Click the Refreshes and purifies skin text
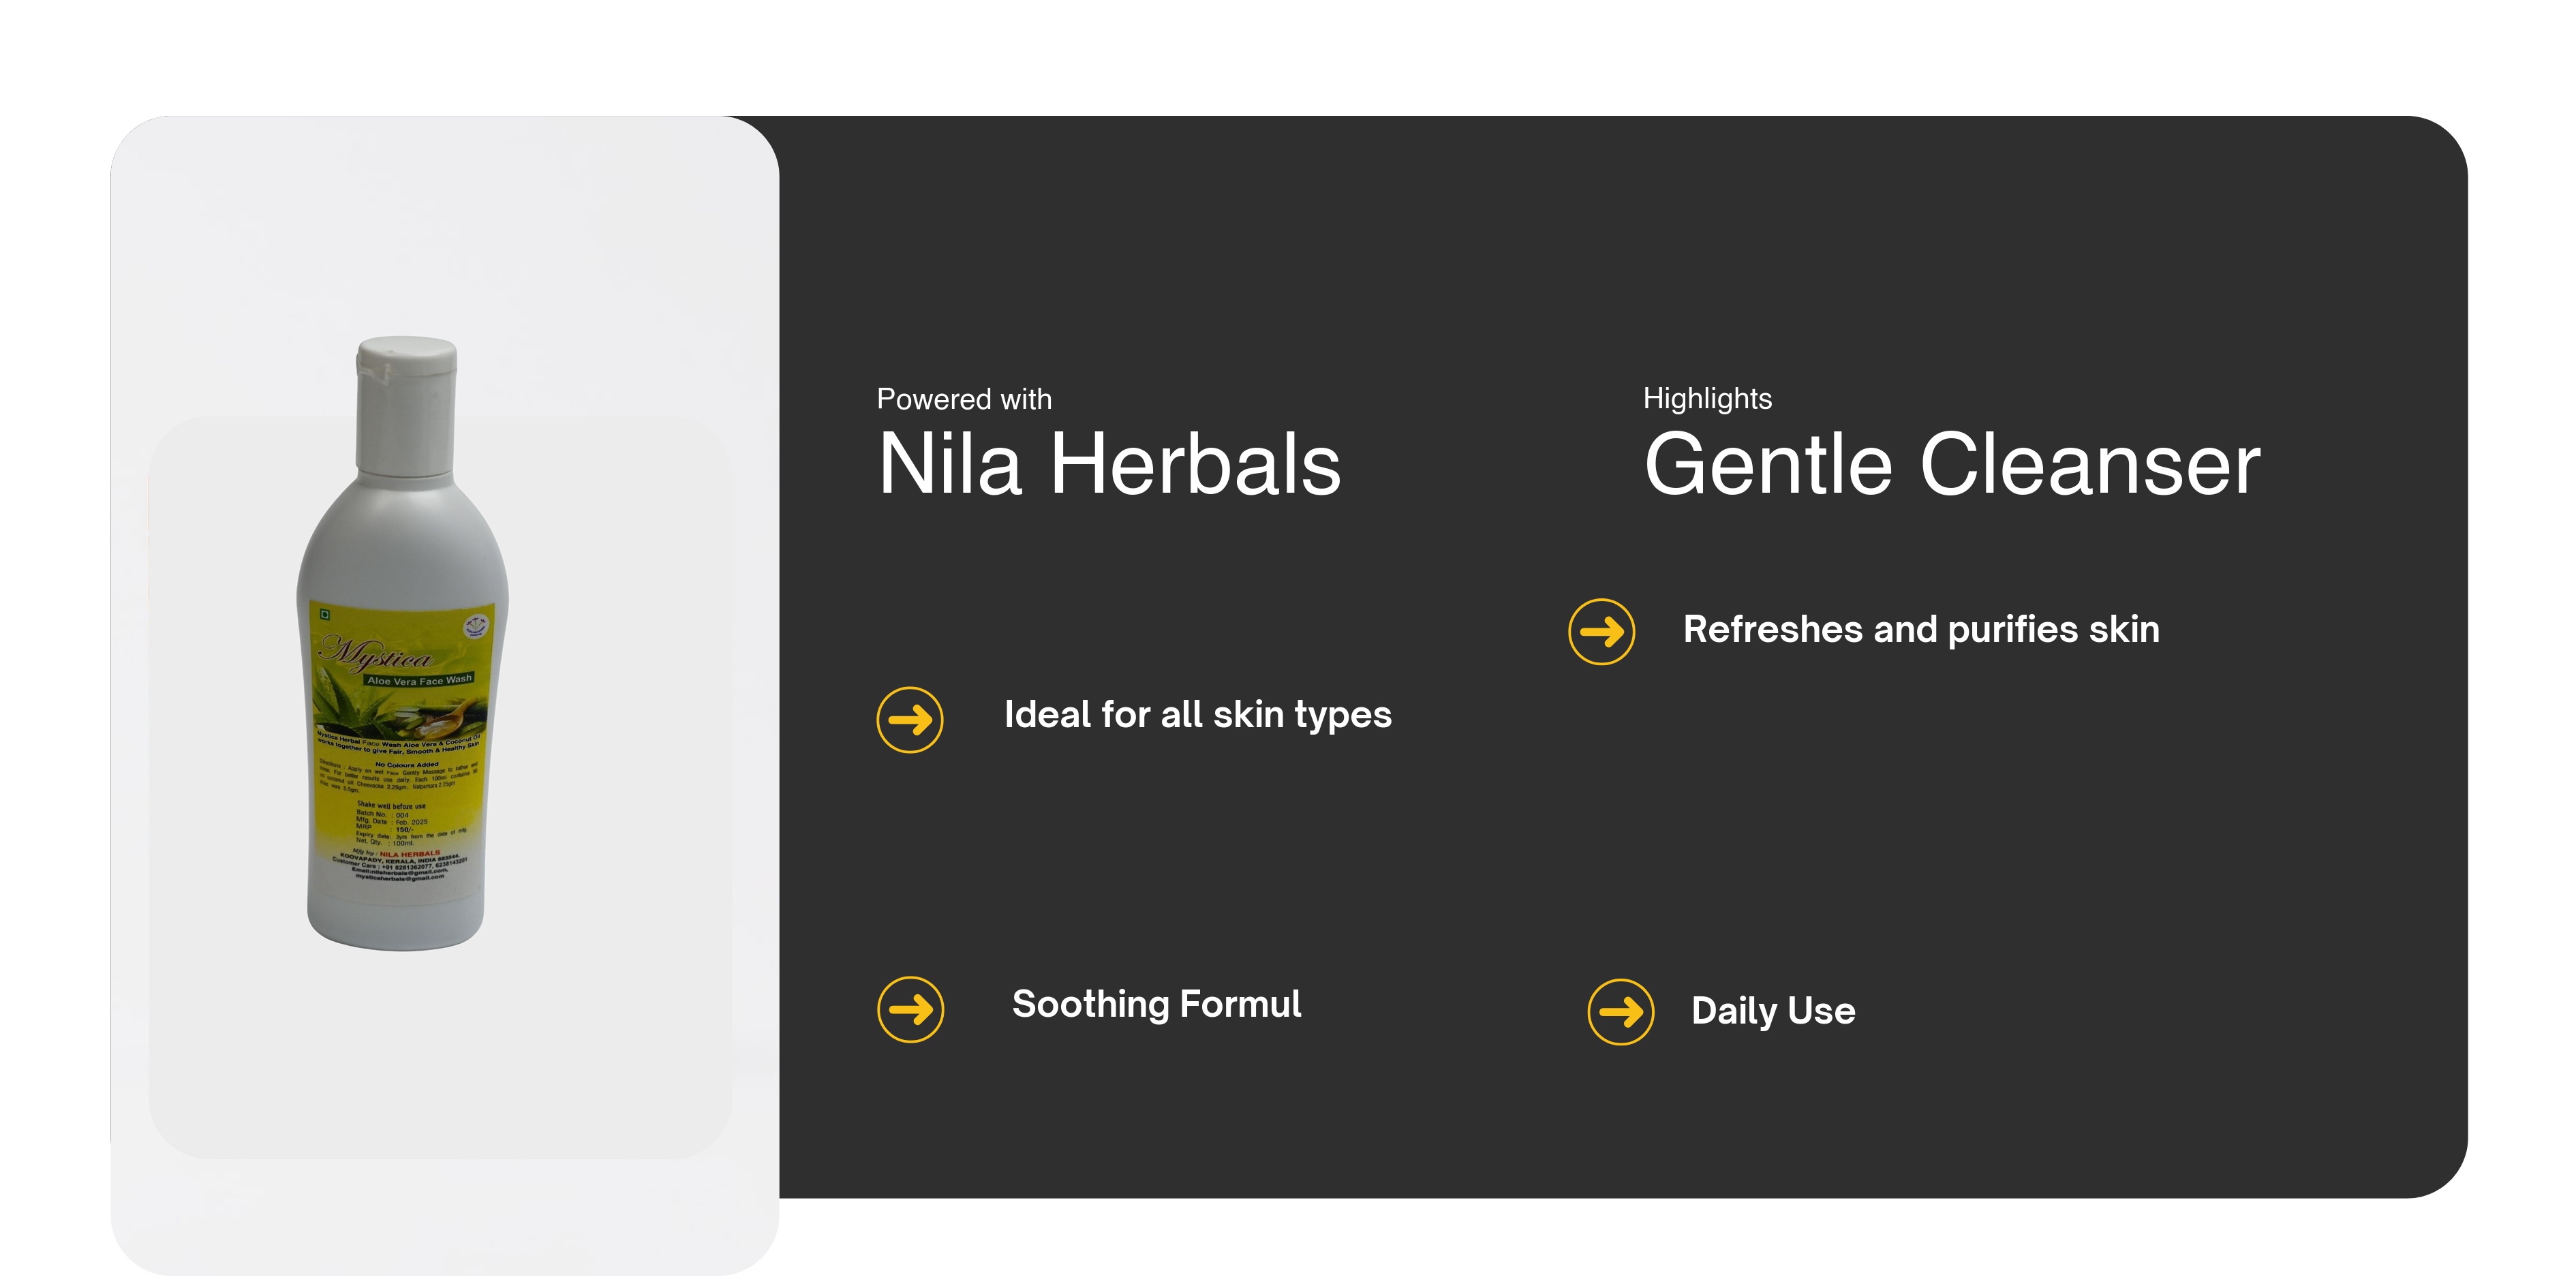 coord(1920,630)
